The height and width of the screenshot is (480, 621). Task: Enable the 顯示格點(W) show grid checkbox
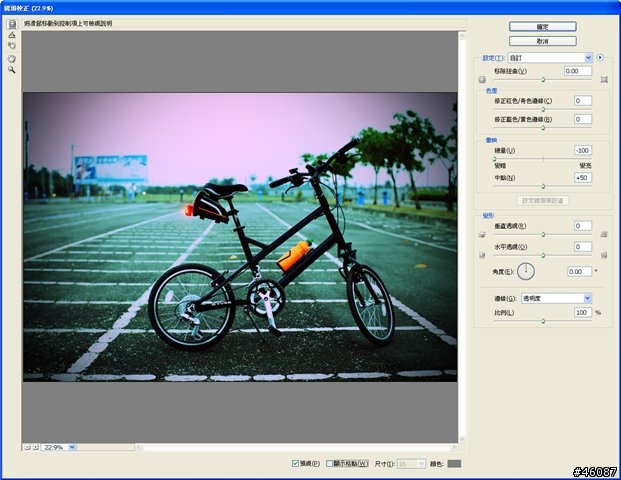pyautogui.click(x=329, y=463)
